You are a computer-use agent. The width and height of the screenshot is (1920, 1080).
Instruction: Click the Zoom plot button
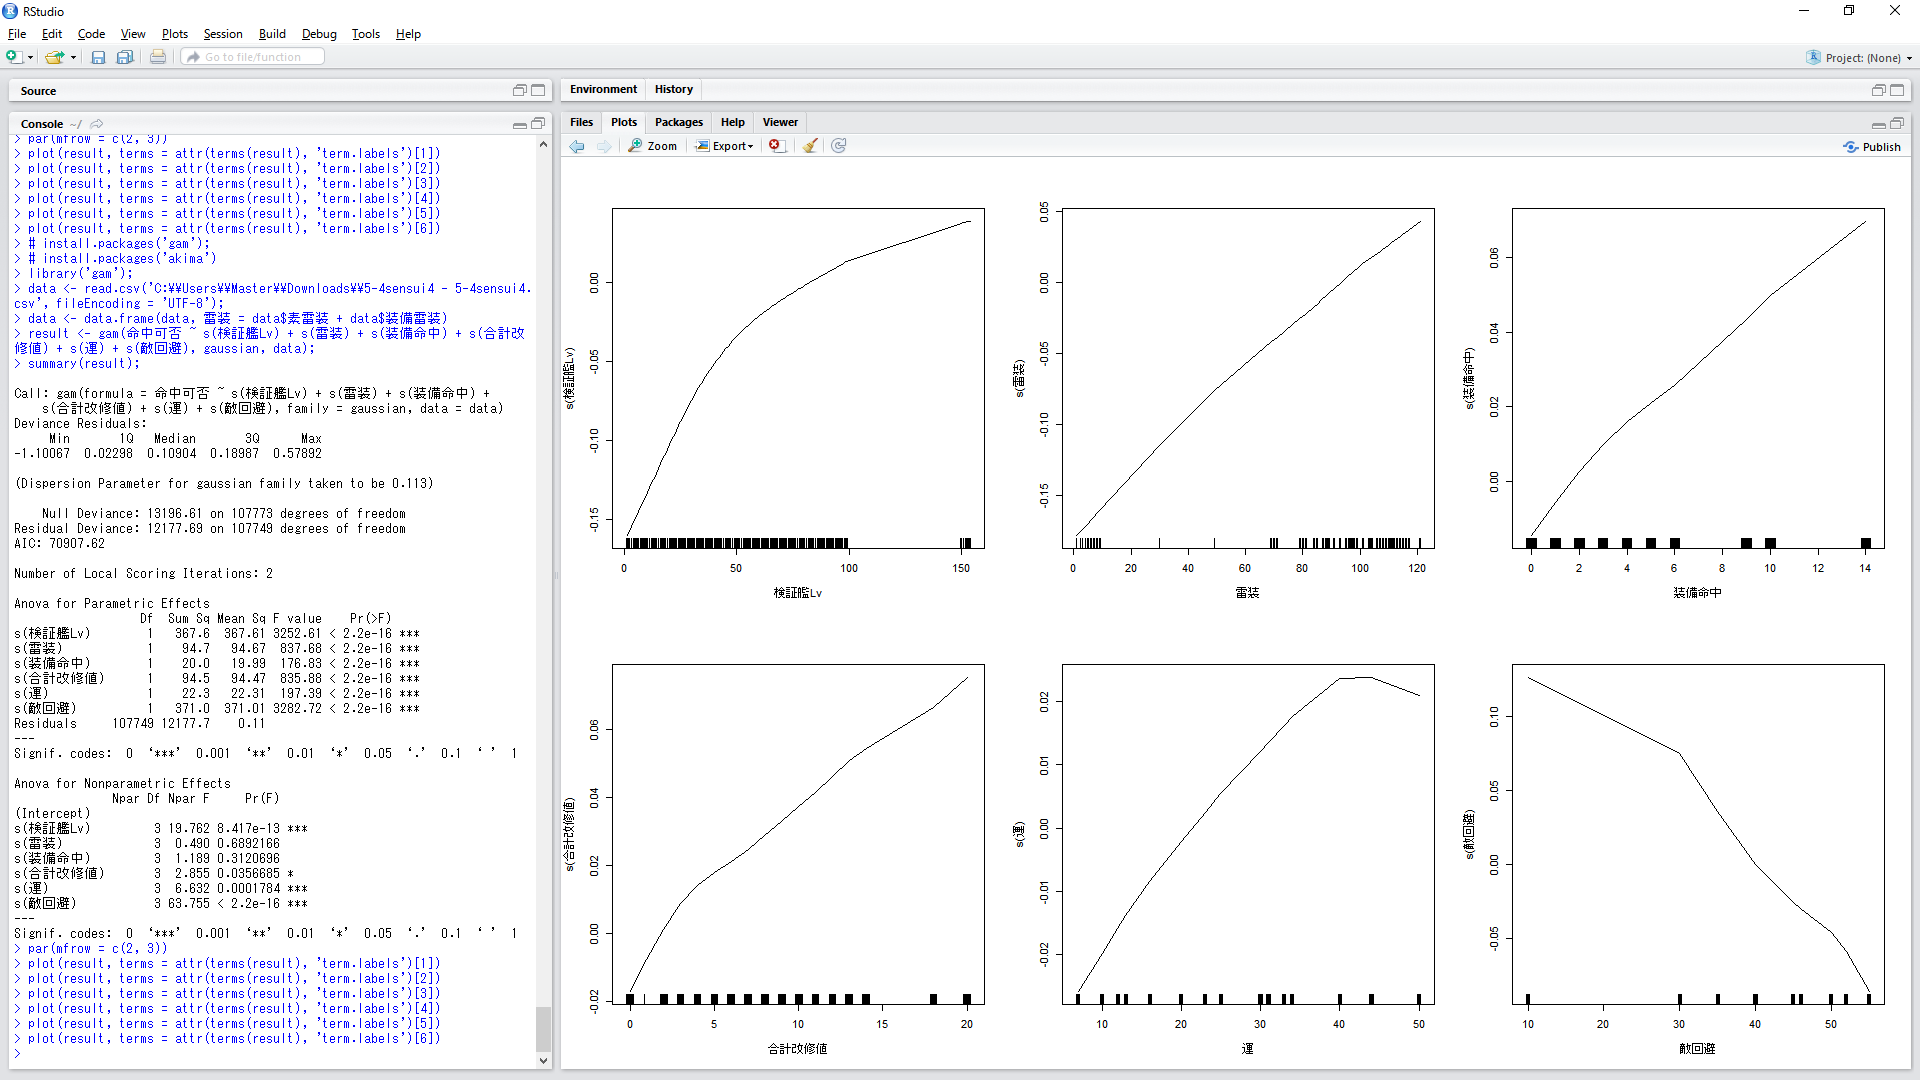click(652, 146)
